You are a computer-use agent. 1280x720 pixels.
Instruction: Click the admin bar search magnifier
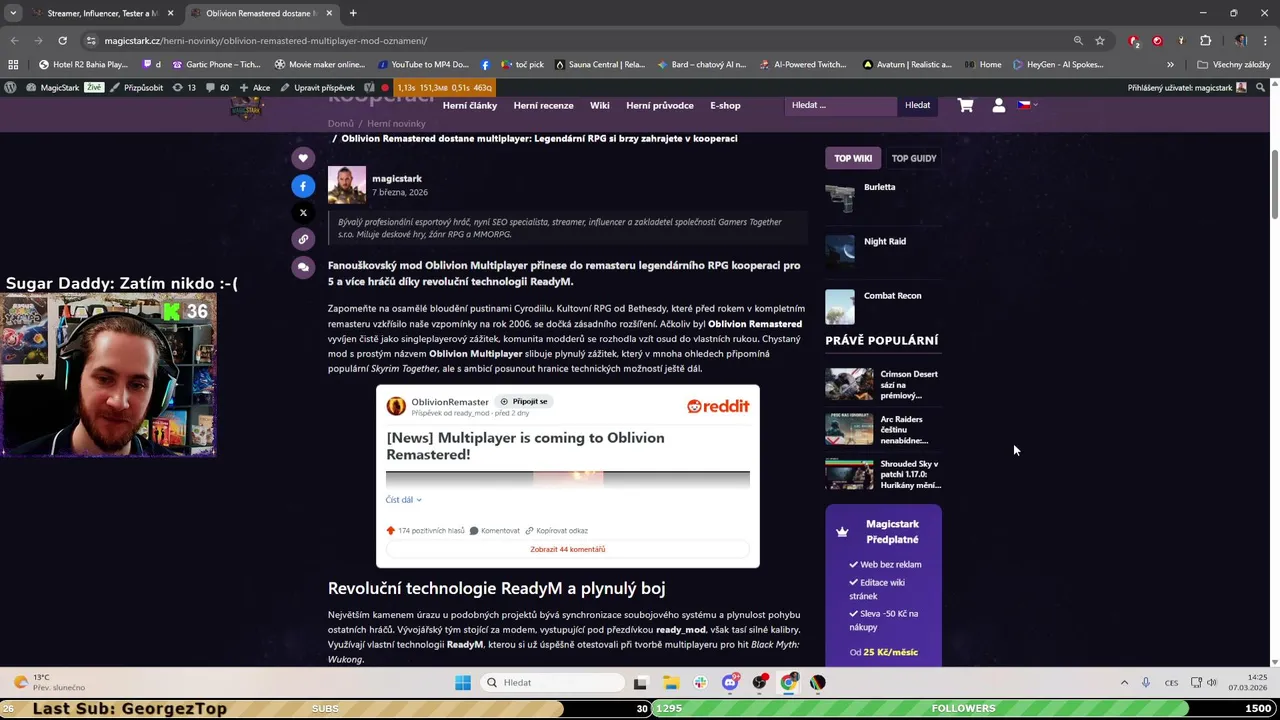[1261, 87]
